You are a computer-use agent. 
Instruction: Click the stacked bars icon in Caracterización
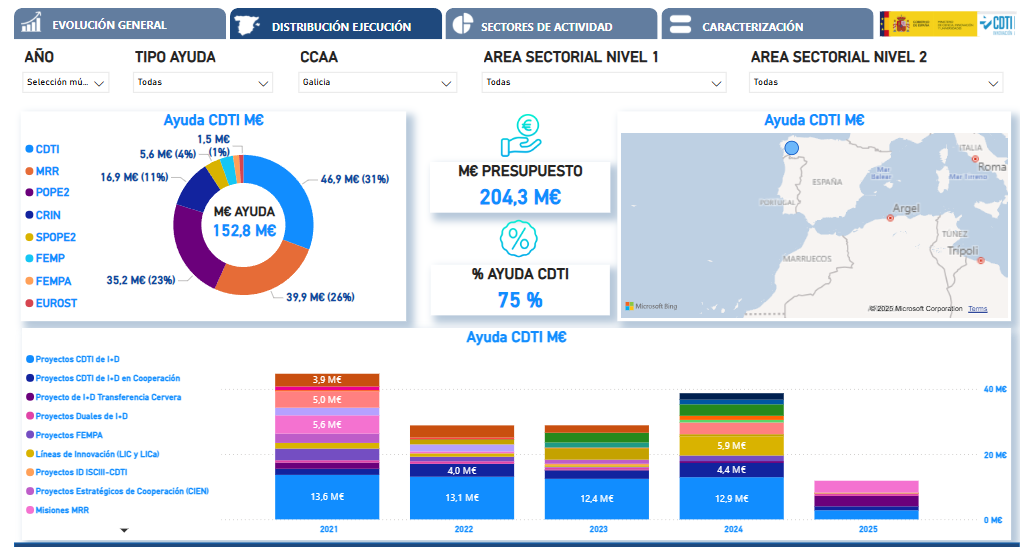(x=680, y=24)
